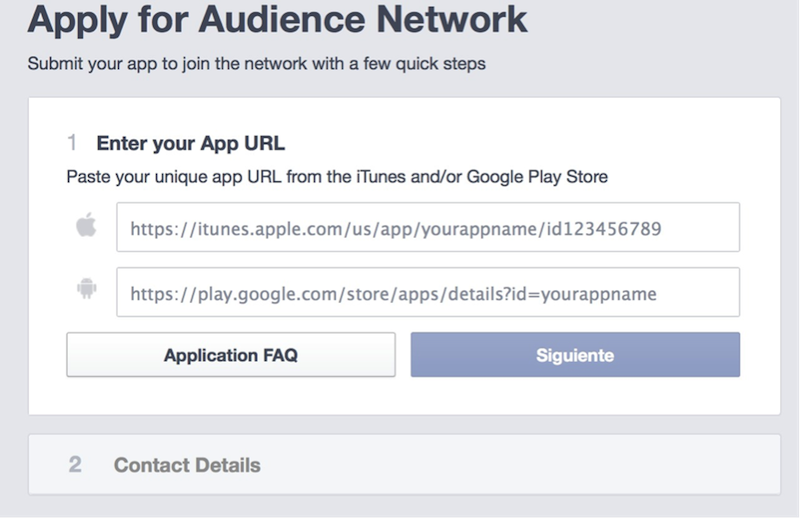The height and width of the screenshot is (518, 800).
Task: Expand the Contact Details section
Action: (403, 464)
